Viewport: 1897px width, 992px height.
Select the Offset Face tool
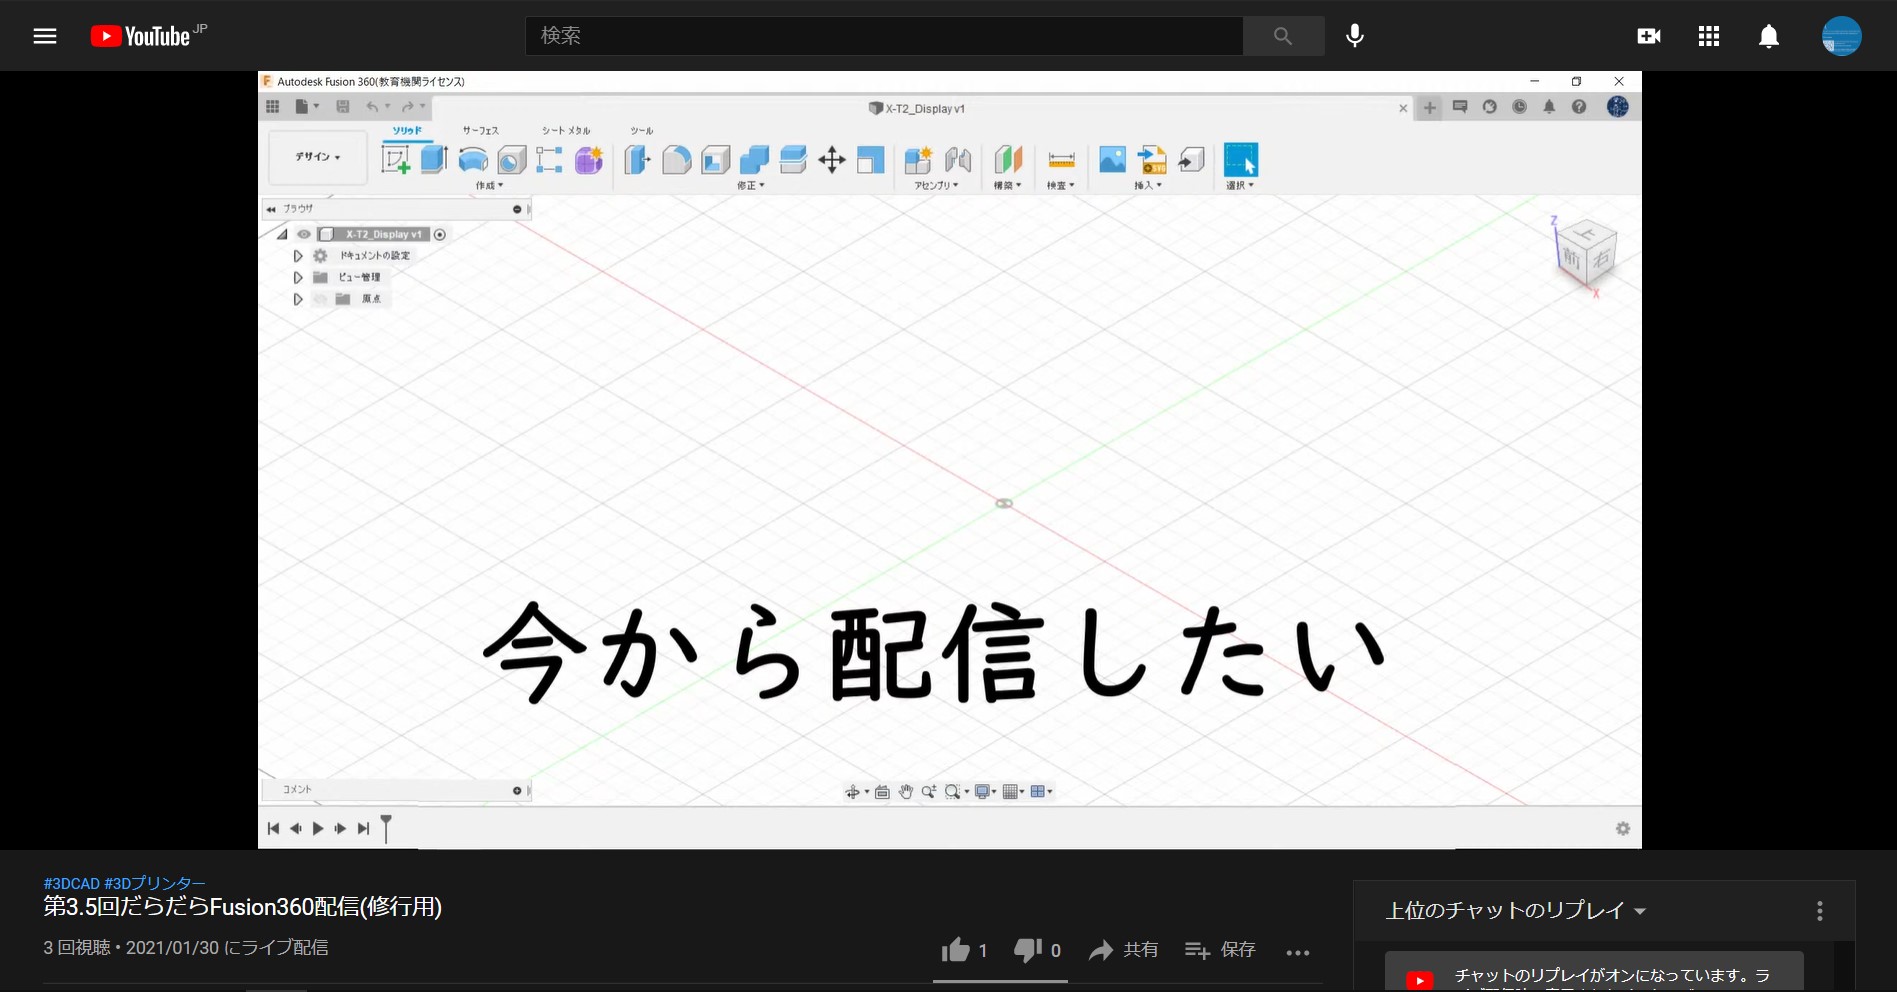pos(793,160)
